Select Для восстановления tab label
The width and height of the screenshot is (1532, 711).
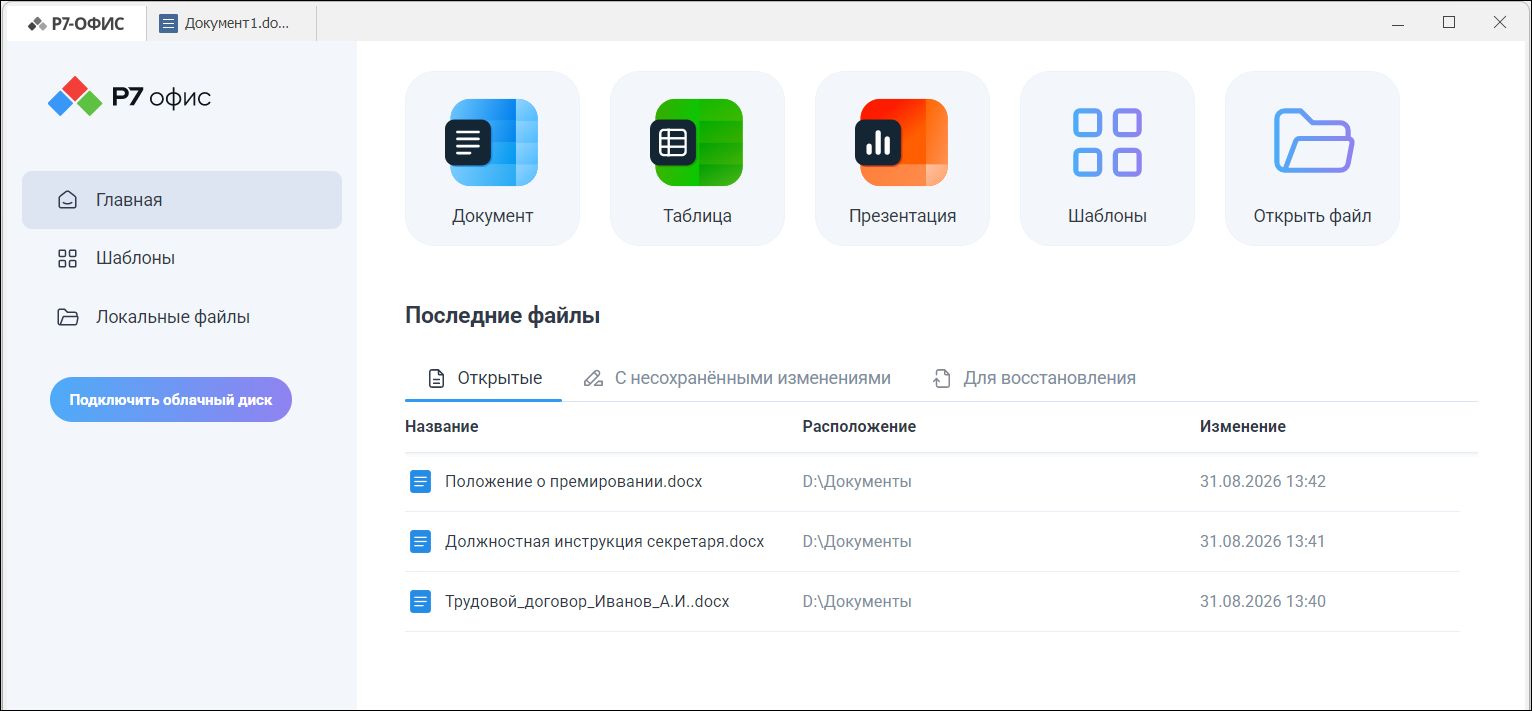point(1050,378)
